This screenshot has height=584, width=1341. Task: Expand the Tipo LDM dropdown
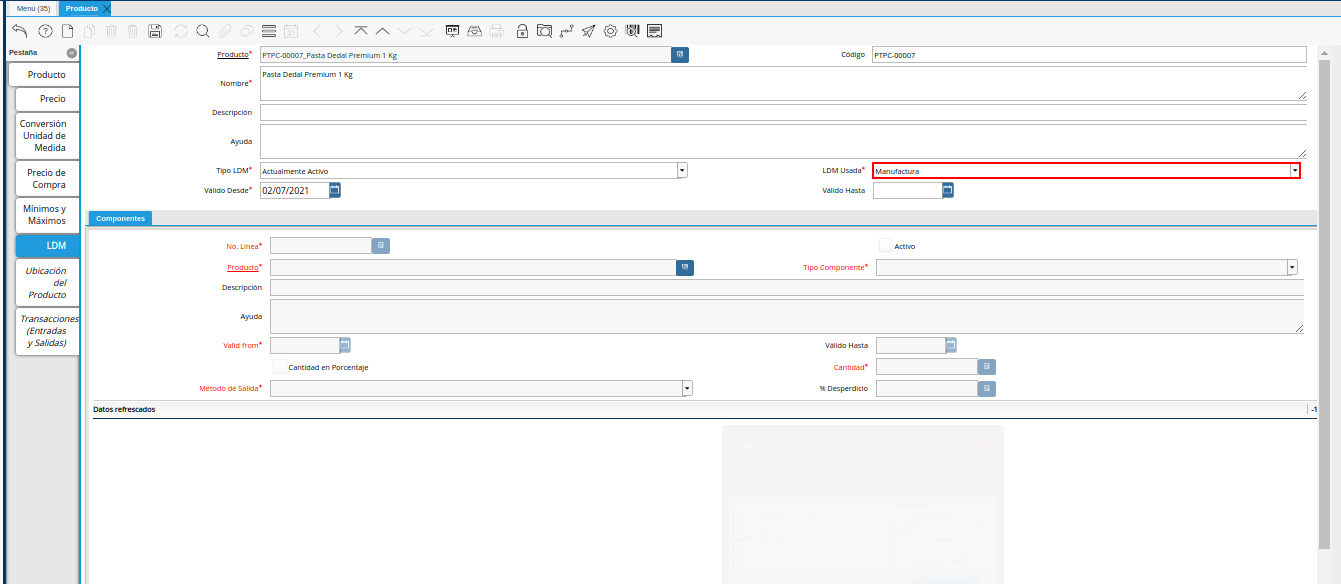tap(682, 171)
